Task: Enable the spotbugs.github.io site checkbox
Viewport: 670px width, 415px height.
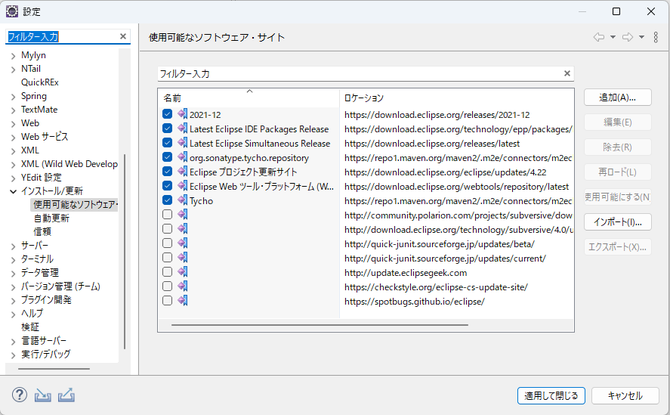Action: click(x=167, y=300)
